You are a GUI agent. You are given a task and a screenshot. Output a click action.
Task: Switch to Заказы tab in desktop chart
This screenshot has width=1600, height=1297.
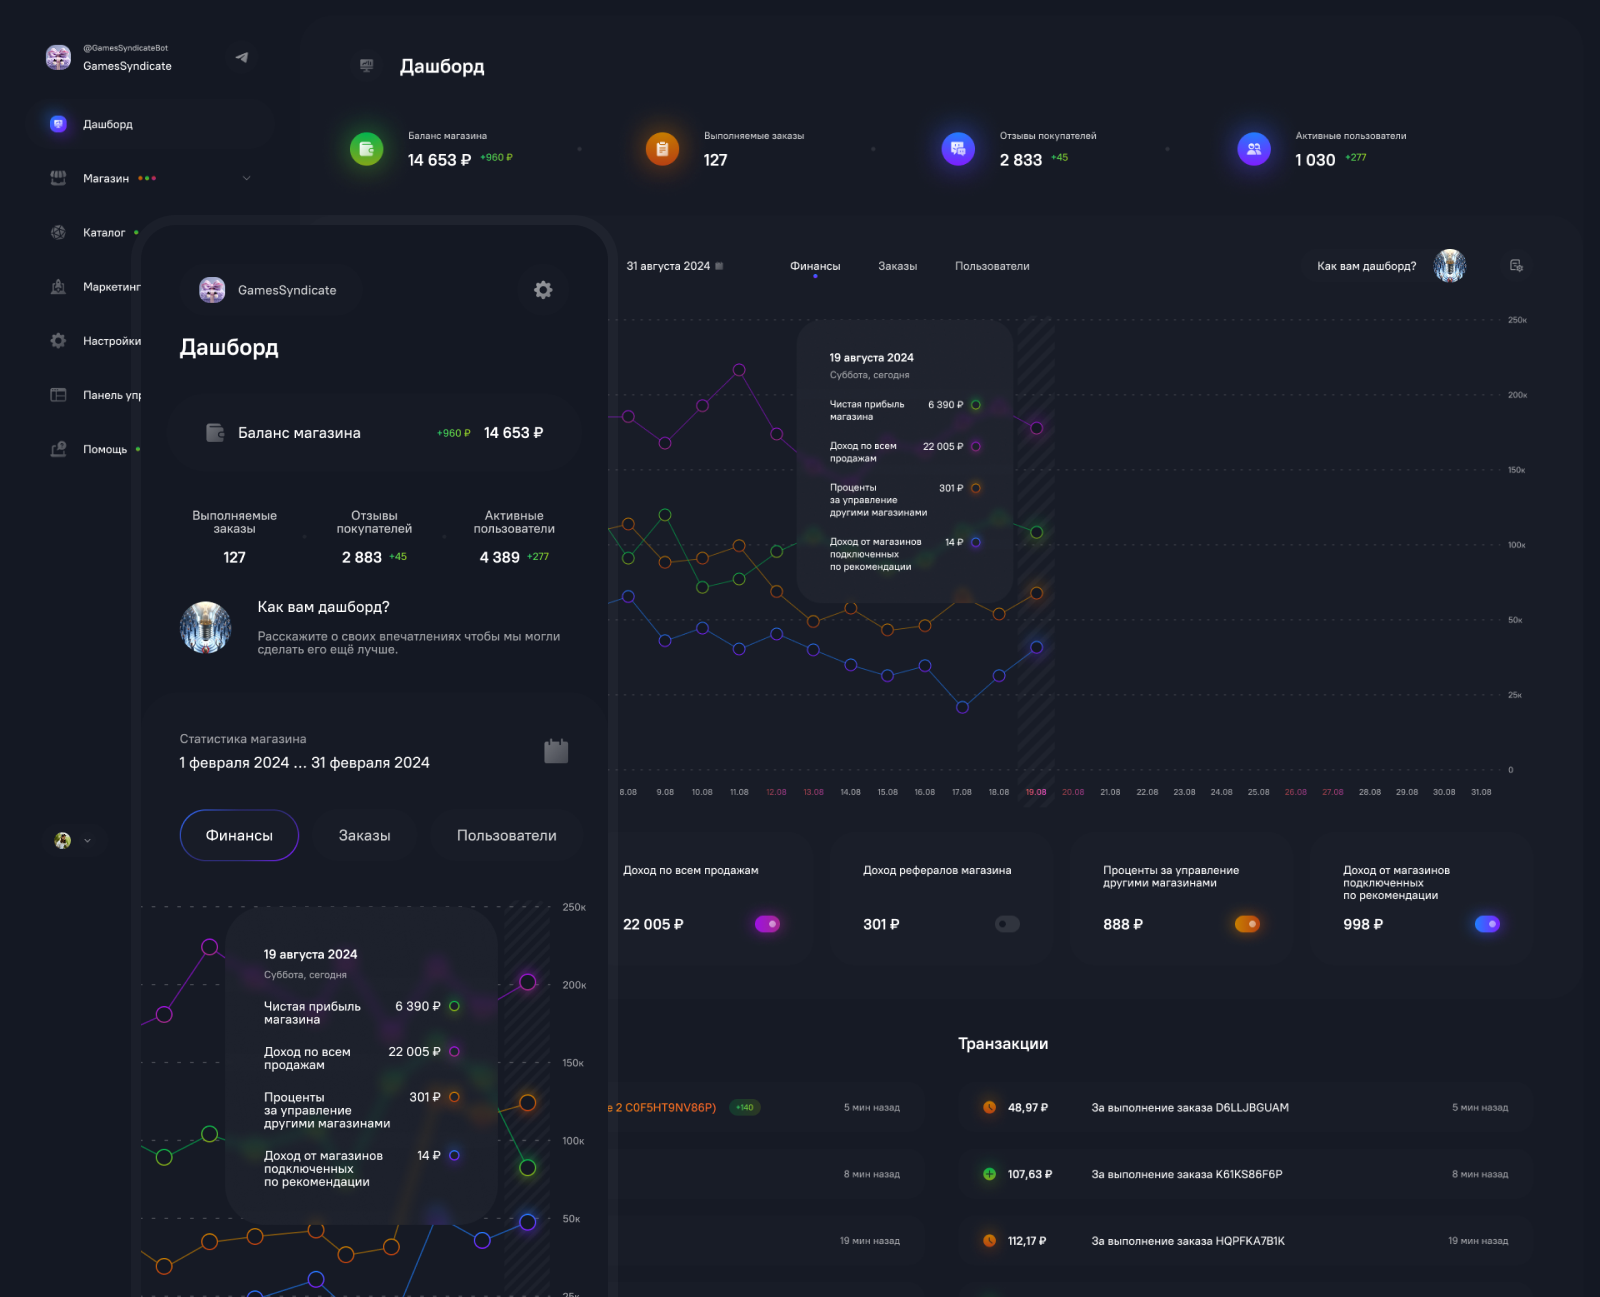coord(897,266)
